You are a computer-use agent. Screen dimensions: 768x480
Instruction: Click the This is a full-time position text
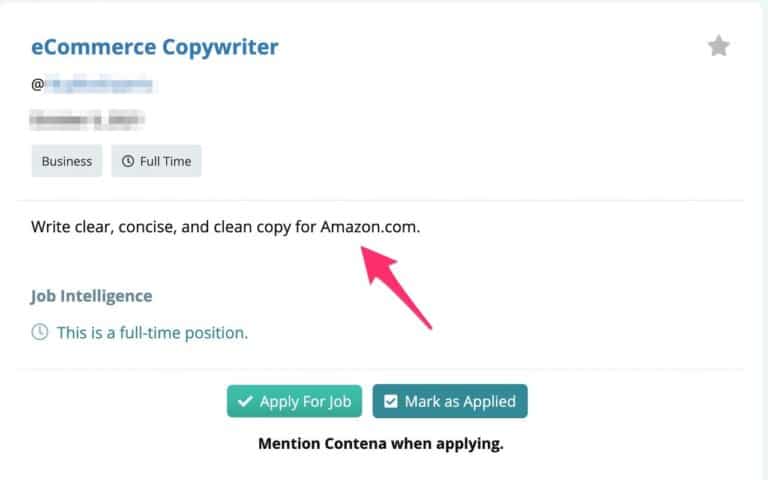pos(152,333)
